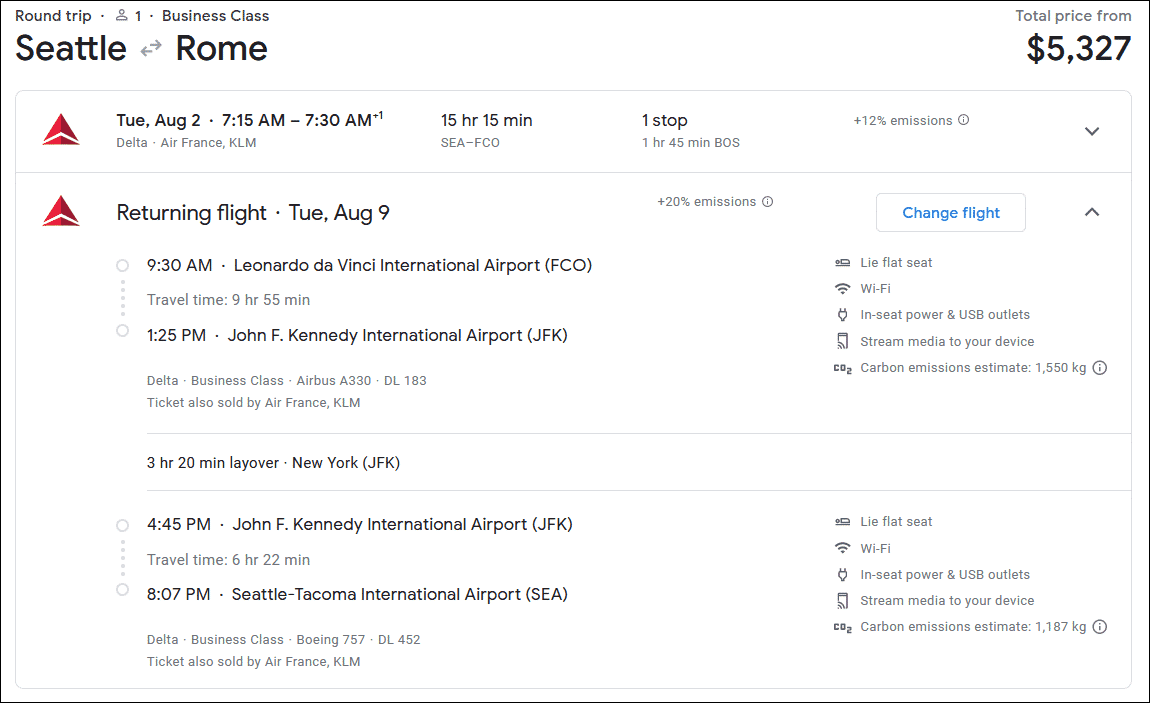Click the Lie flat seat icon for DL 452
The image size is (1150, 703).
pyautogui.click(x=843, y=522)
